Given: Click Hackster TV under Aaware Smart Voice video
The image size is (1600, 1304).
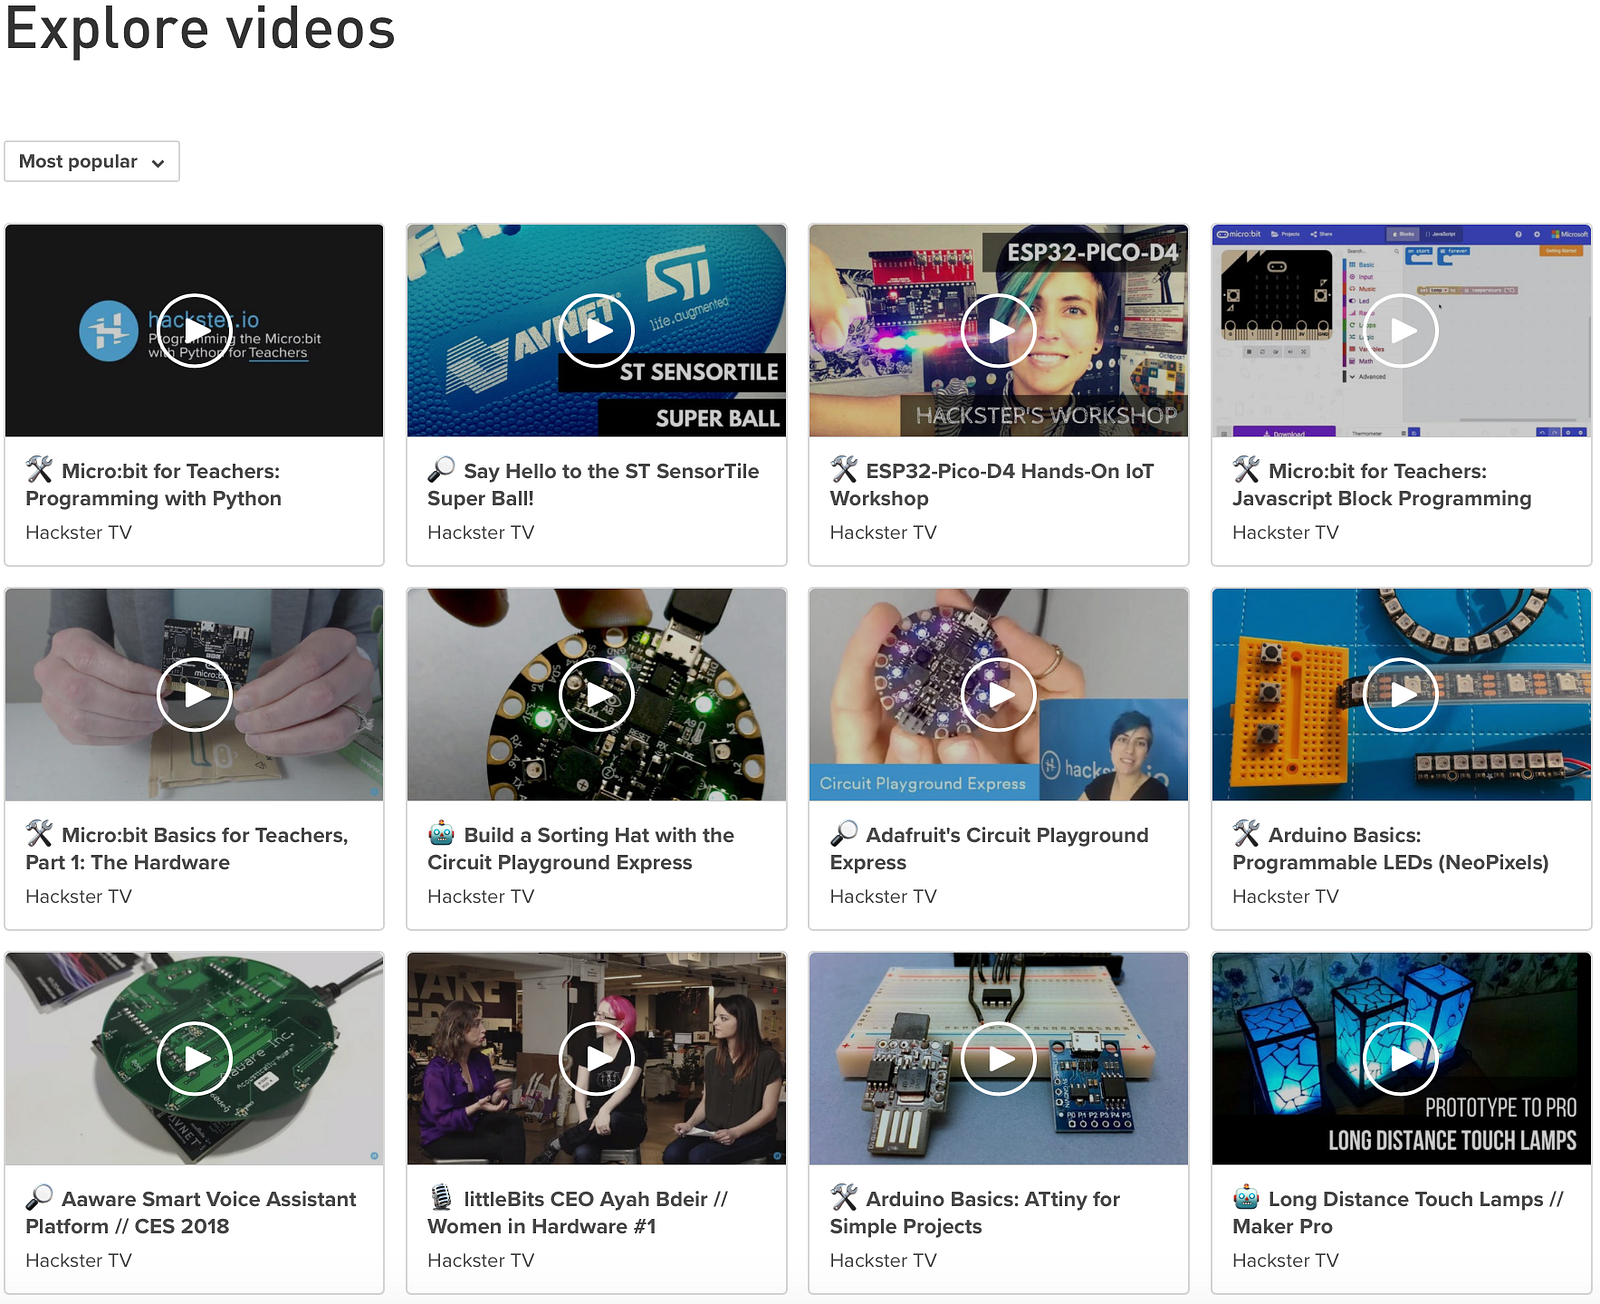Looking at the screenshot, I should click(x=79, y=1261).
